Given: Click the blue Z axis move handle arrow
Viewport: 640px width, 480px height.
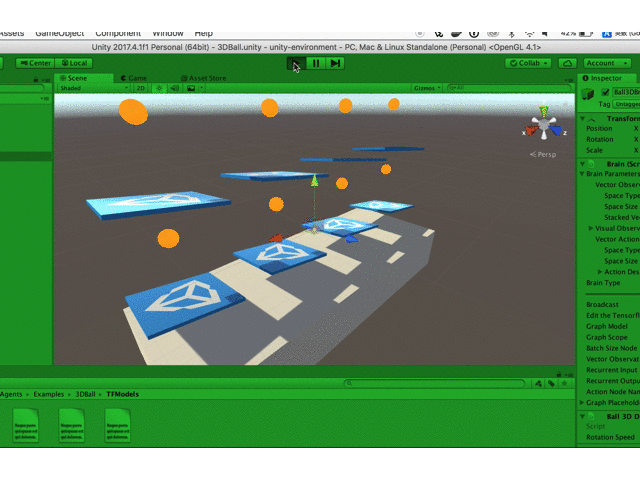Looking at the screenshot, I should [x=352, y=239].
